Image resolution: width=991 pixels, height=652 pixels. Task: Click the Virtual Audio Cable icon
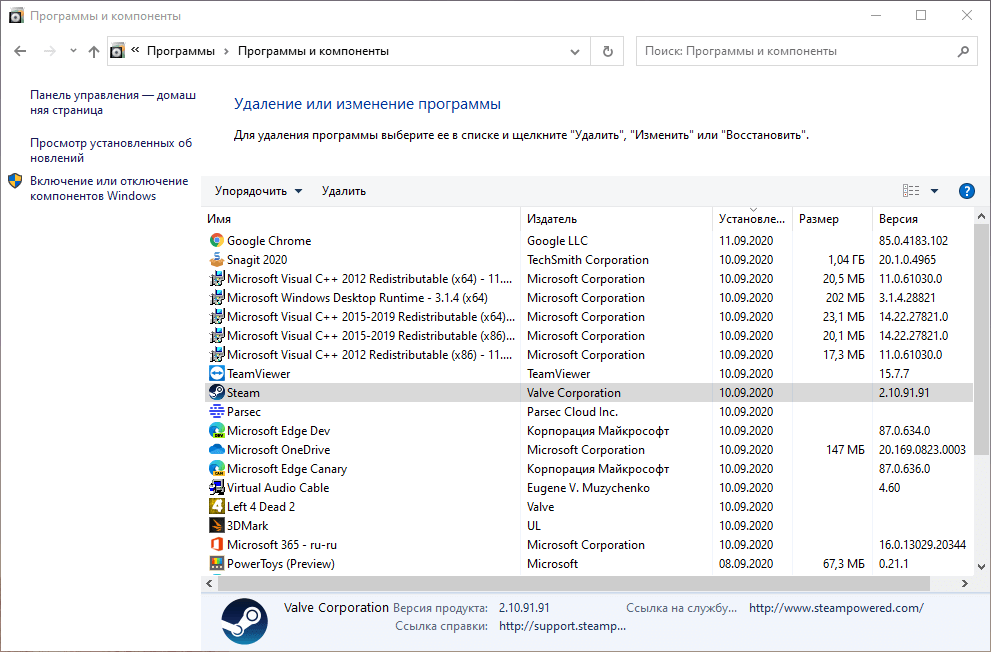click(x=217, y=487)
